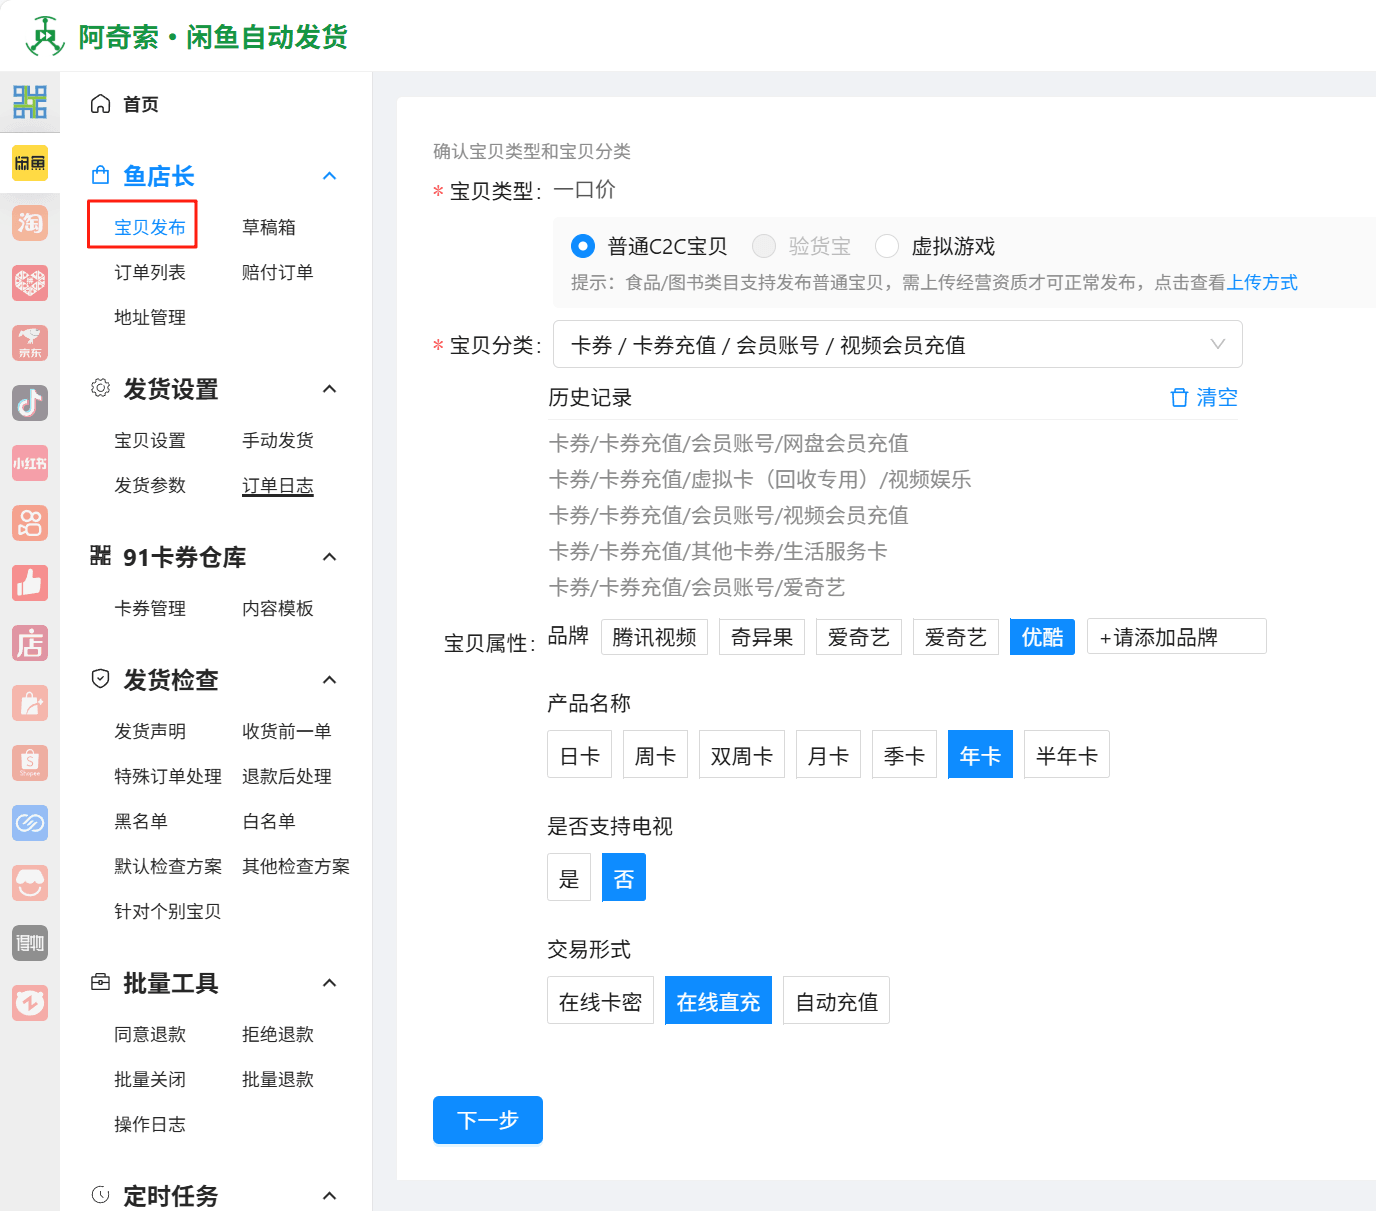Select the 月卡 product name option
The image size is (1376, 1211).
[828, 754]
